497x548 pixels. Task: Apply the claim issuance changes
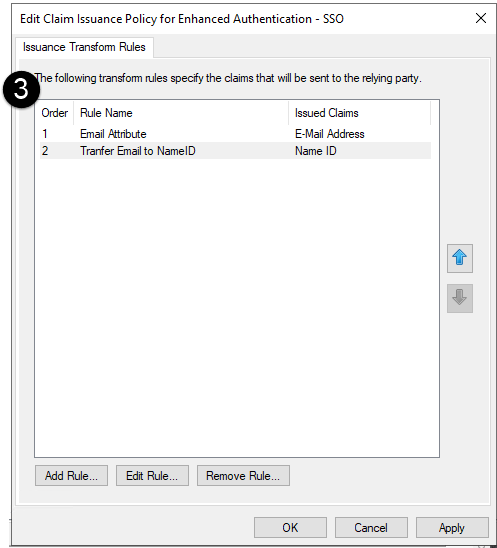click(x=452, y=527)
